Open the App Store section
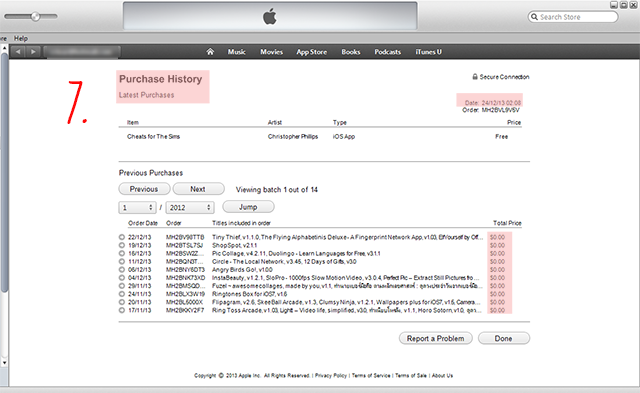 [311, 52]
